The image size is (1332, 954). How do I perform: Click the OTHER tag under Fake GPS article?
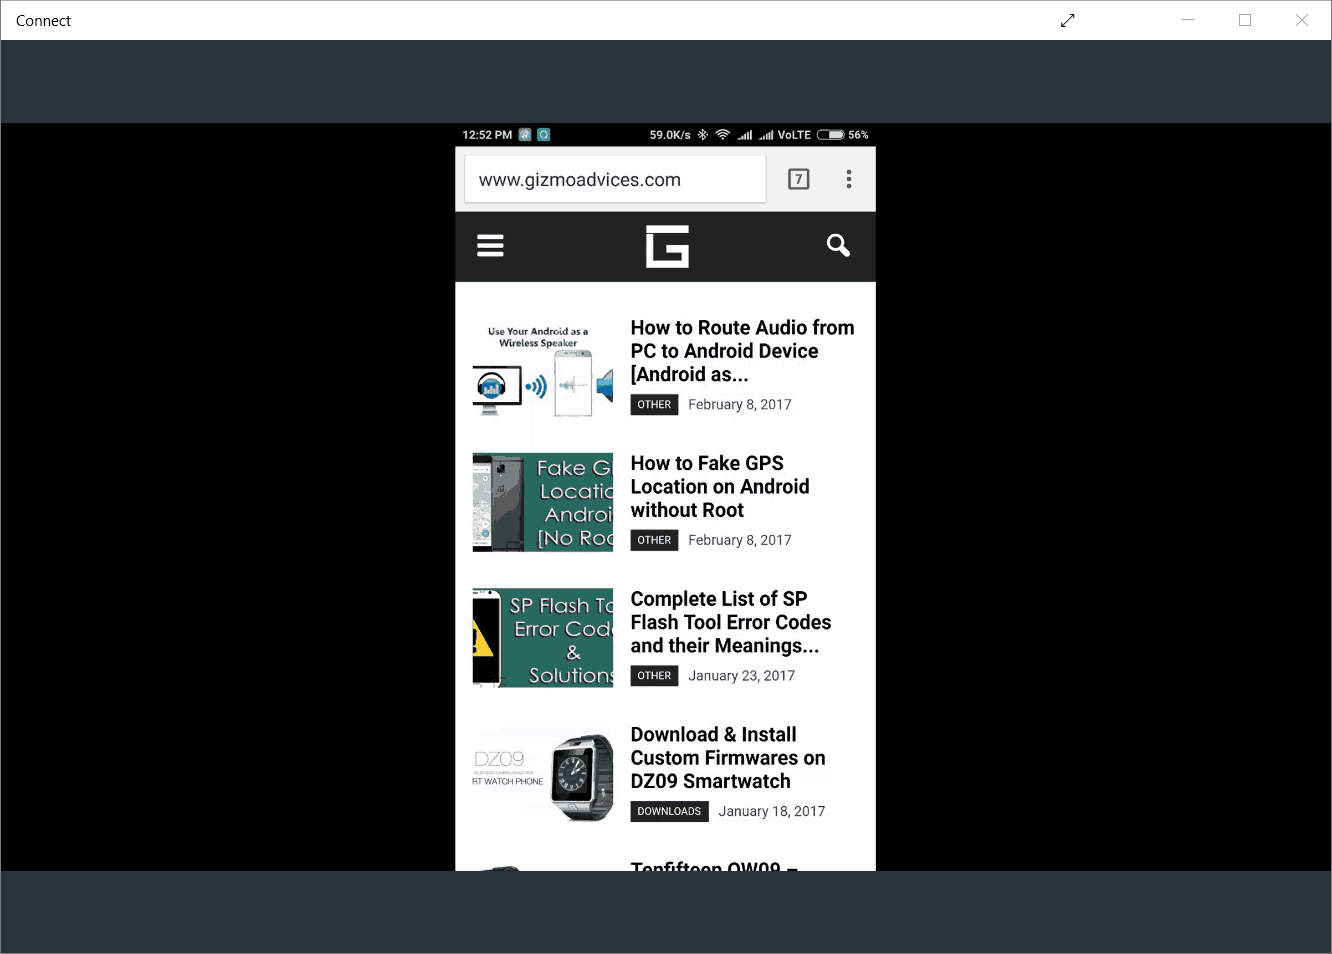pyautogui.click(x=654, y=540)
